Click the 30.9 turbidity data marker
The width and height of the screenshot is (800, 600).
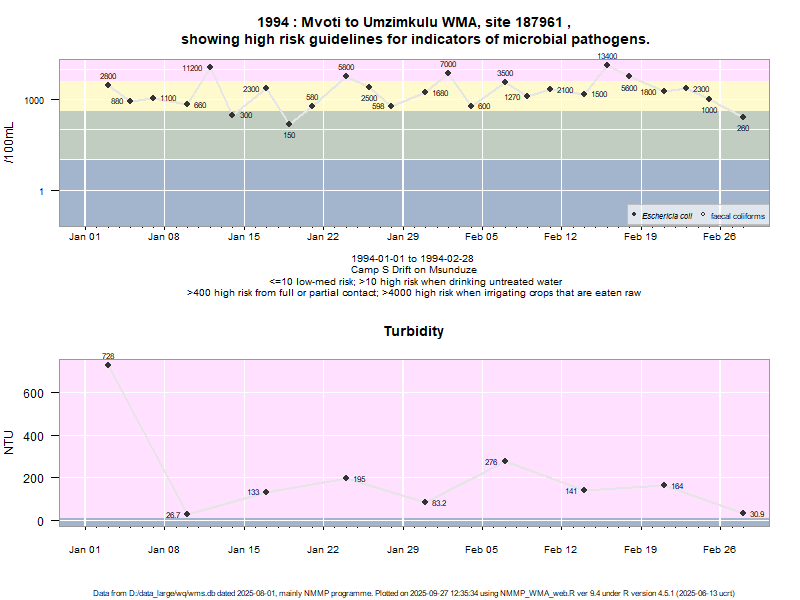click(743, 513)
